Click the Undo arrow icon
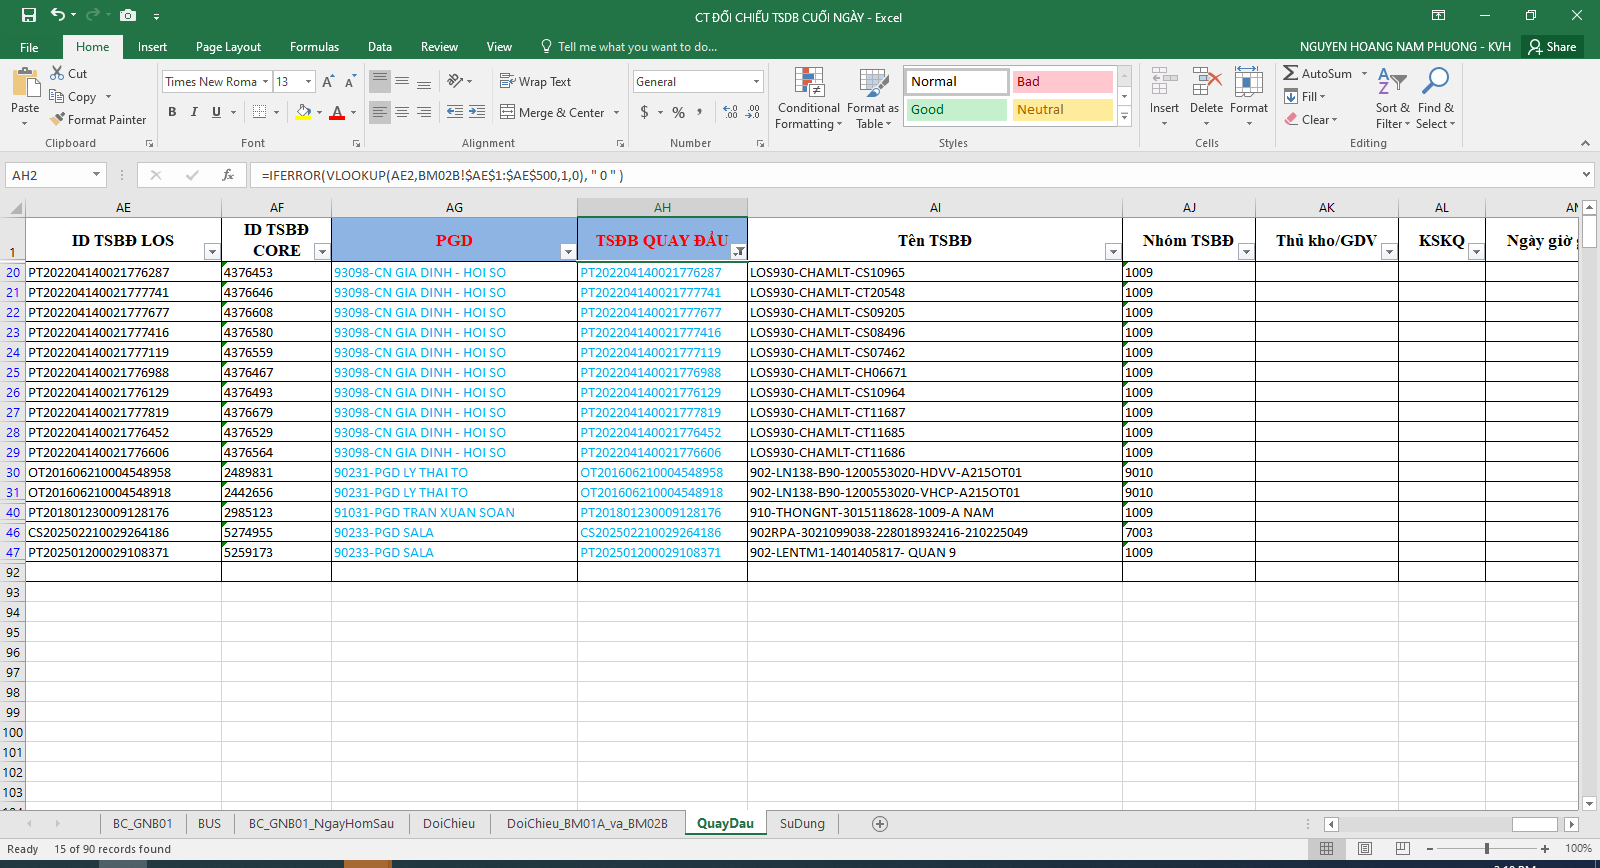The width and height of the screenshot is (1600, 868). [x=58, y=16]
